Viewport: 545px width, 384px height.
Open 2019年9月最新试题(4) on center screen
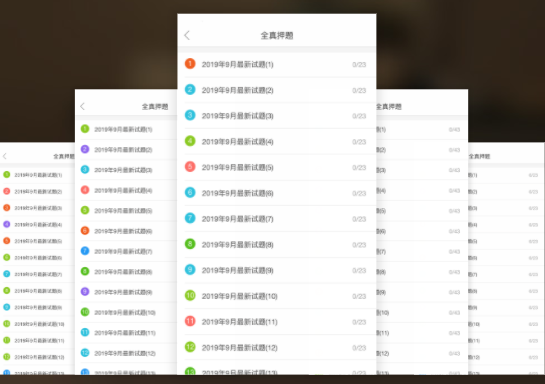277,141
